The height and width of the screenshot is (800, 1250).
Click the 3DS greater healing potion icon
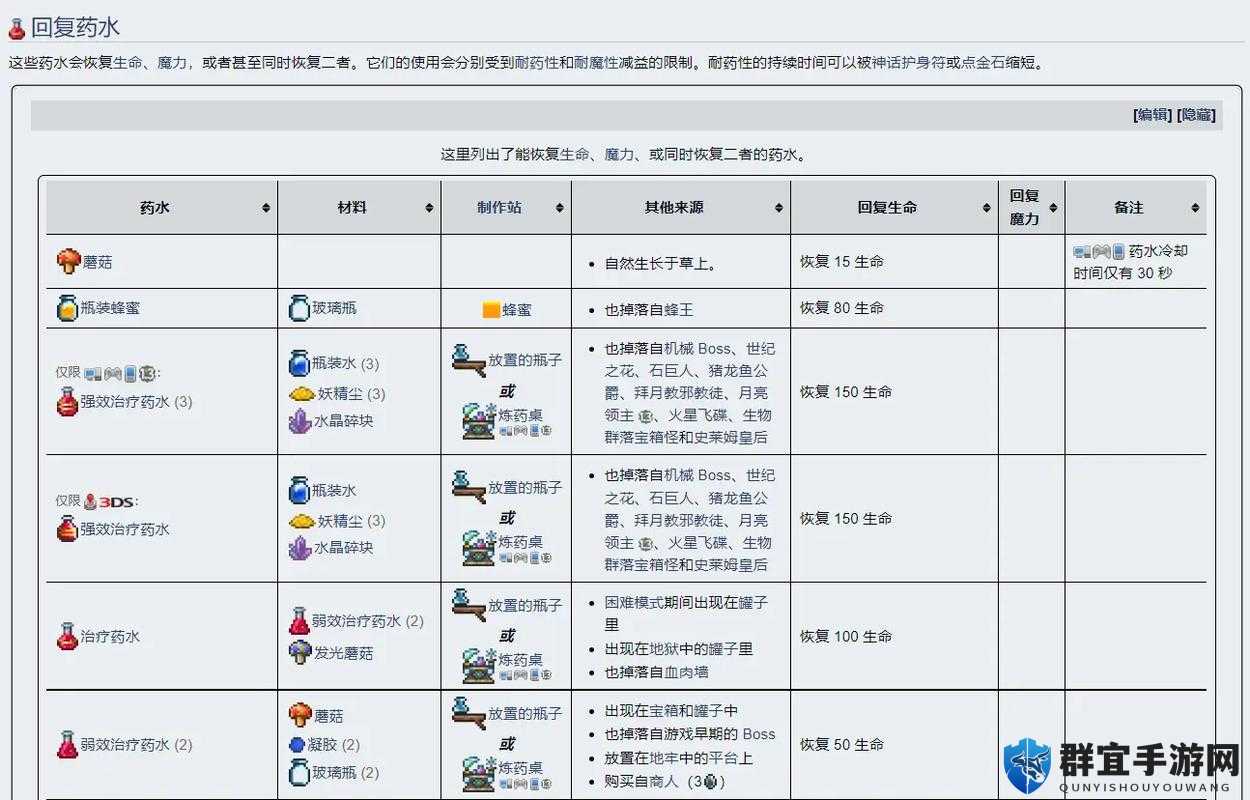coord(67,529)
